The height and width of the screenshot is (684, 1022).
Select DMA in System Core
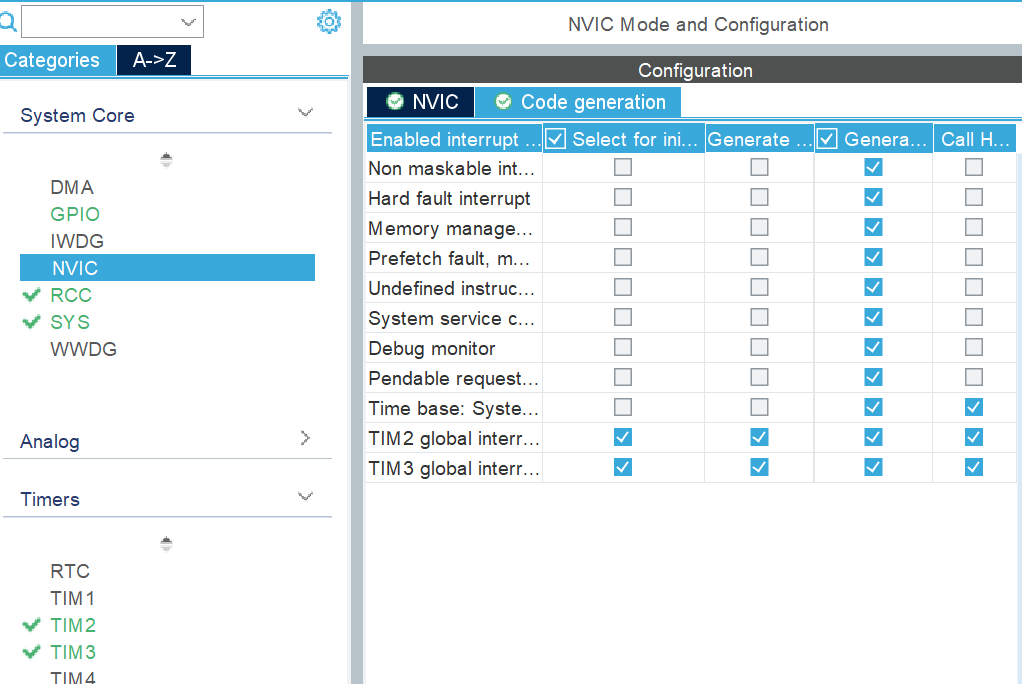pos(72,188)
